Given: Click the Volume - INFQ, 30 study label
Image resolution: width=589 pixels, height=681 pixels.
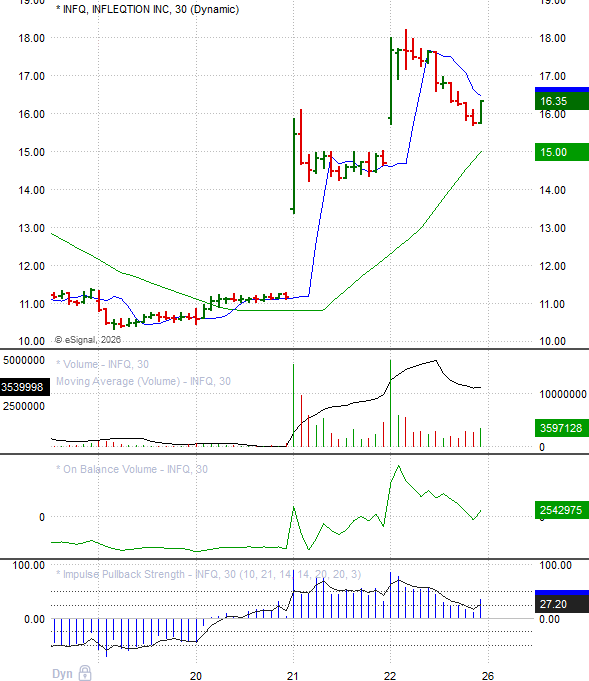Looking at the screenshot, I should (x=103, y=364).
